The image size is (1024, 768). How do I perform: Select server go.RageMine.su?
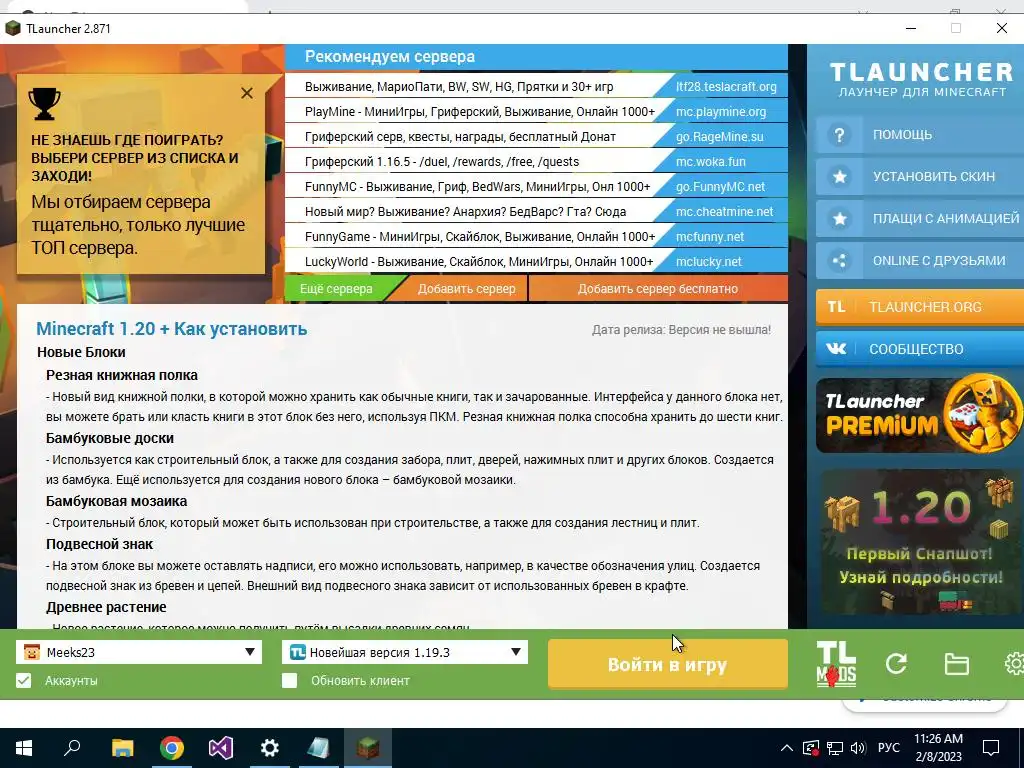click(720, 136)
